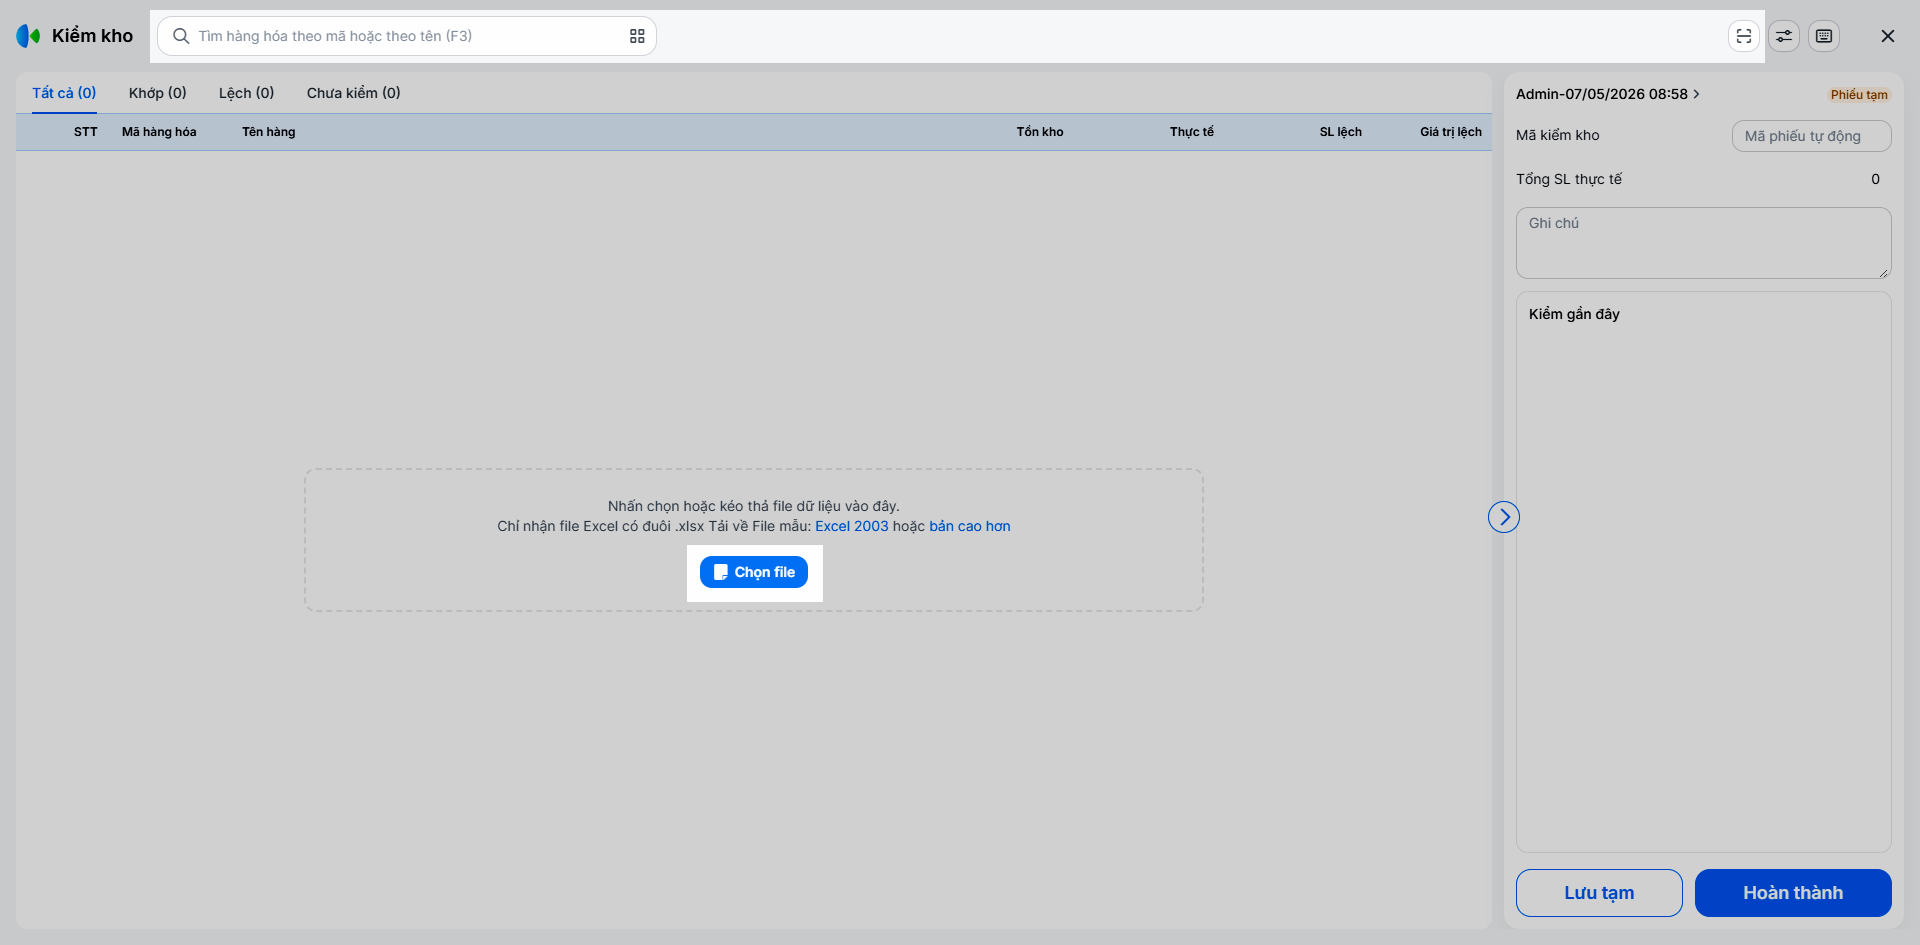Open the Lệch (0) tab
This screenshot has width=1920, height=945.
[x=246, y=93]
